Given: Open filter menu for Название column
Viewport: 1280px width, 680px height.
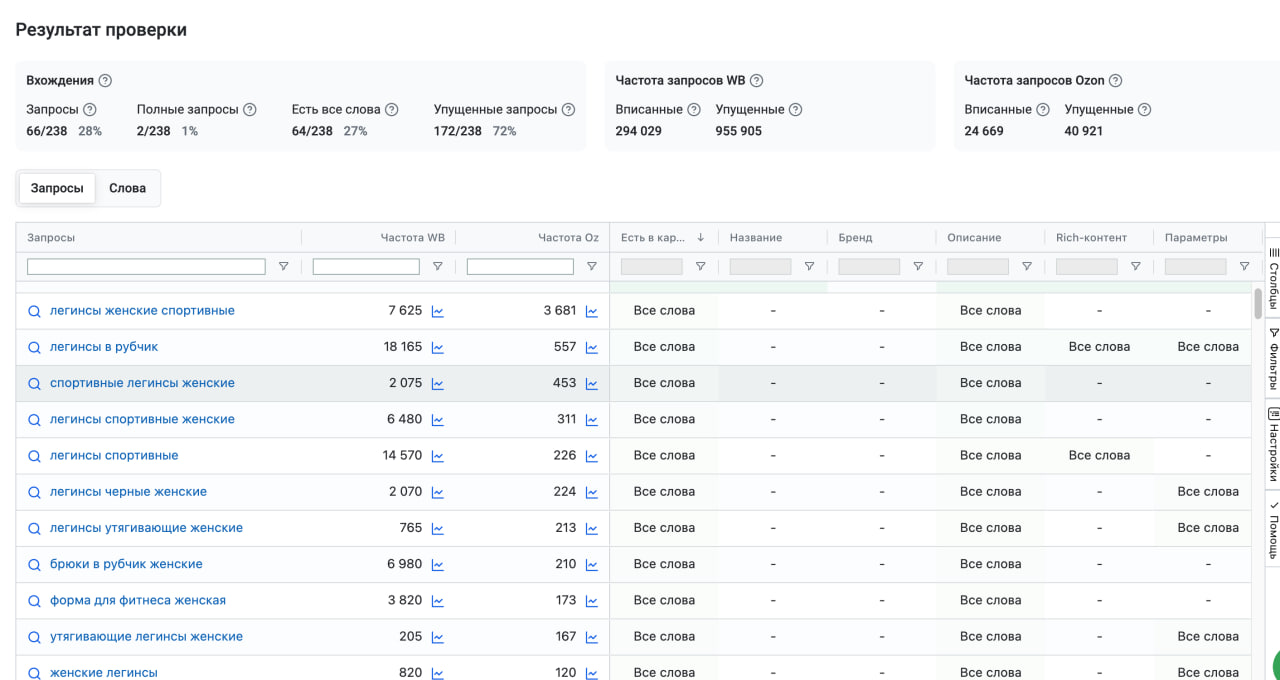Looking at the screenshot, I should point(809,267).
